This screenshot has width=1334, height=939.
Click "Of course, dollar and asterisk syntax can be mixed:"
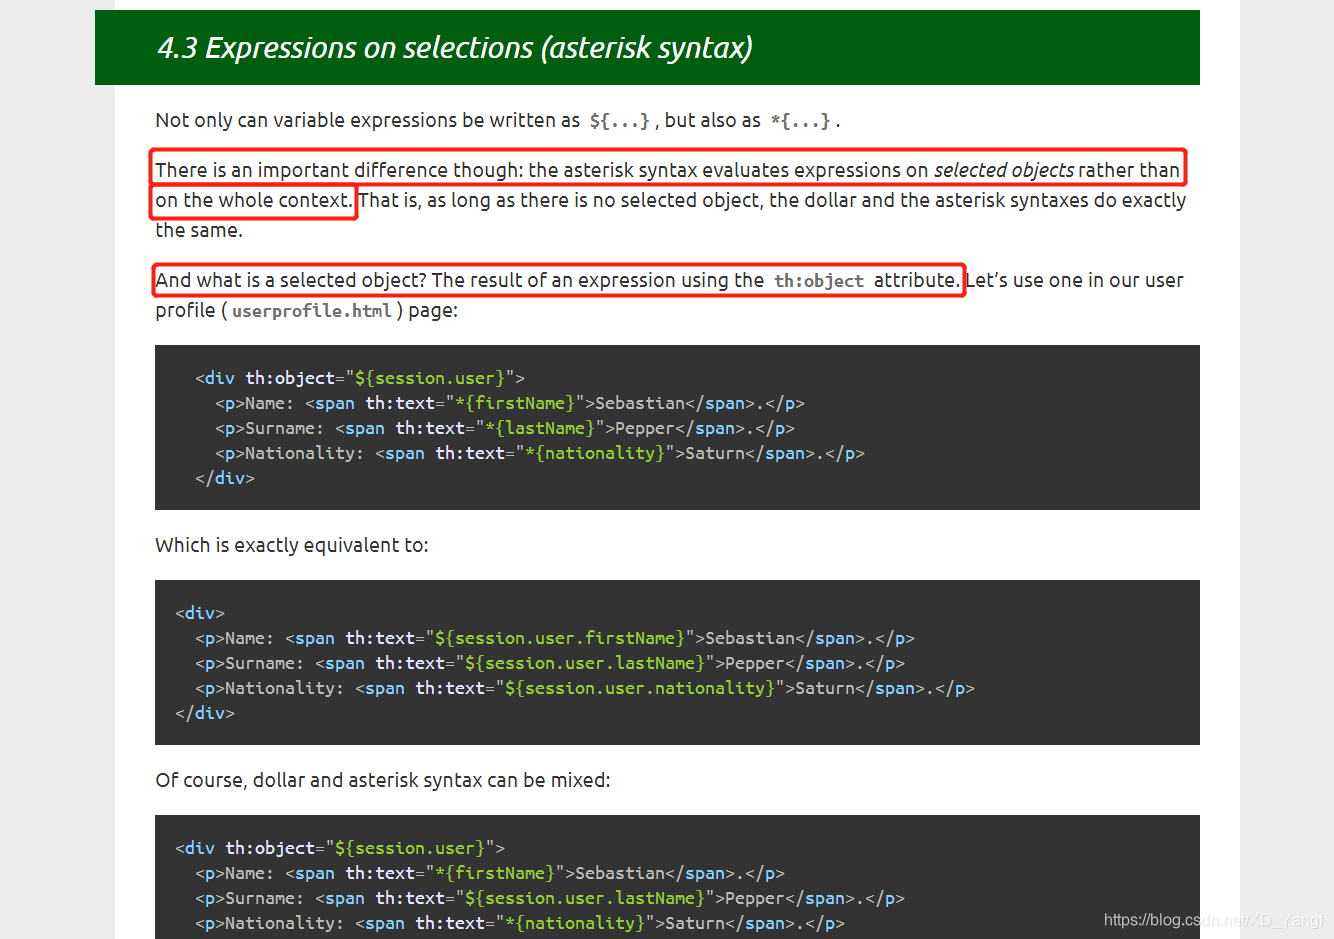[x=383, y=780]
